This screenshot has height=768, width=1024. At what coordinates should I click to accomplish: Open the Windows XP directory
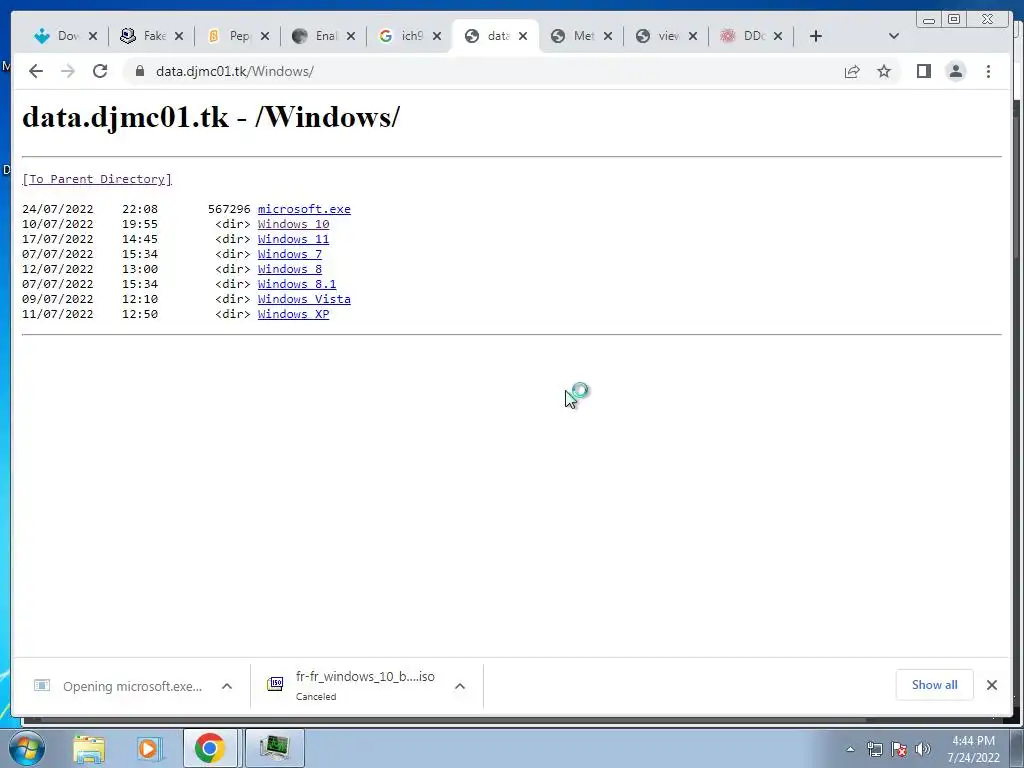point(293,314)
